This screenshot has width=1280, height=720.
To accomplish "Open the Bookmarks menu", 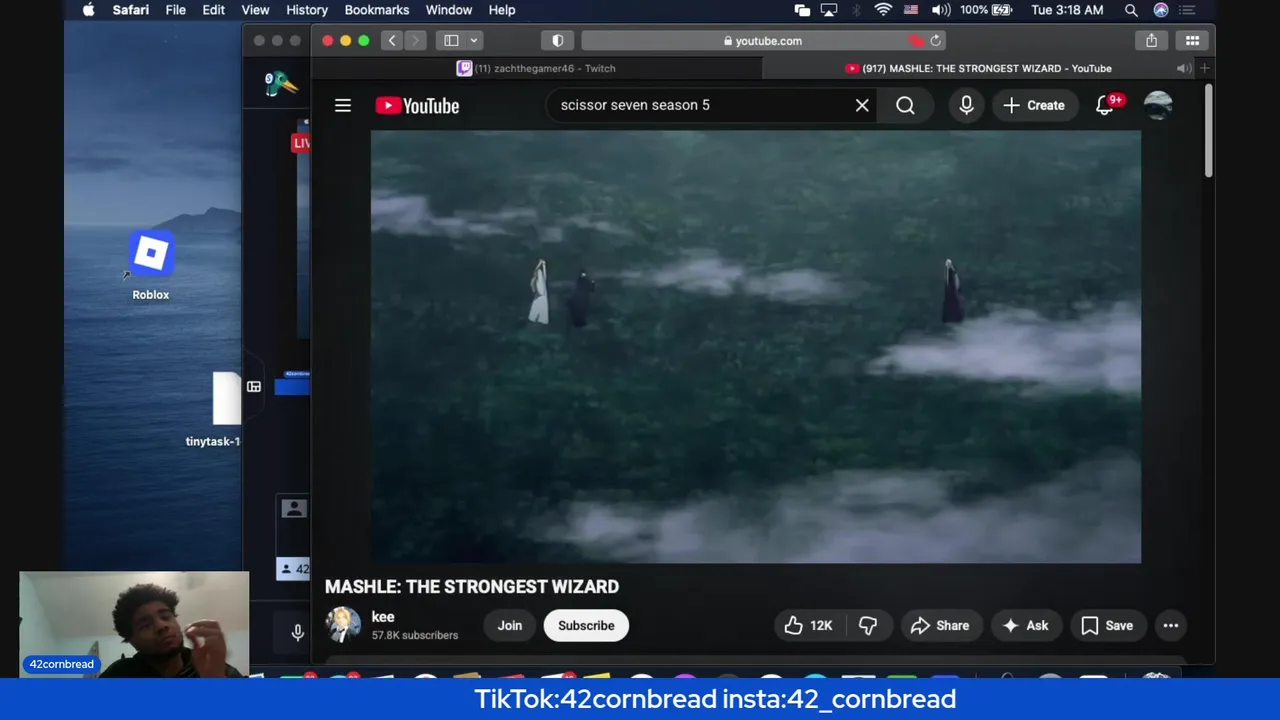I will (377, 10).
